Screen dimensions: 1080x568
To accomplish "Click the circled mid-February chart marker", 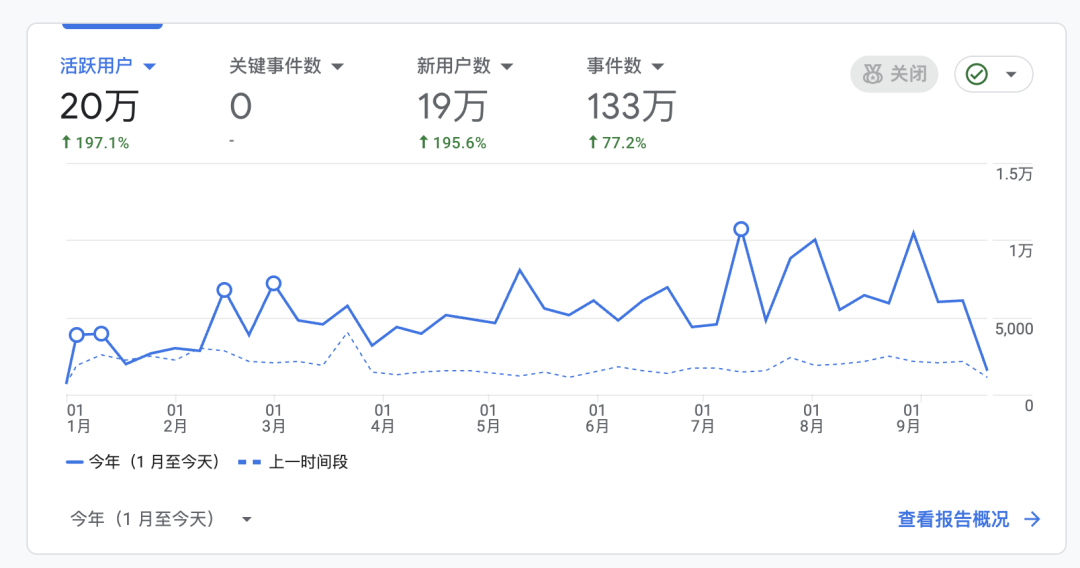I will [224, 290].
